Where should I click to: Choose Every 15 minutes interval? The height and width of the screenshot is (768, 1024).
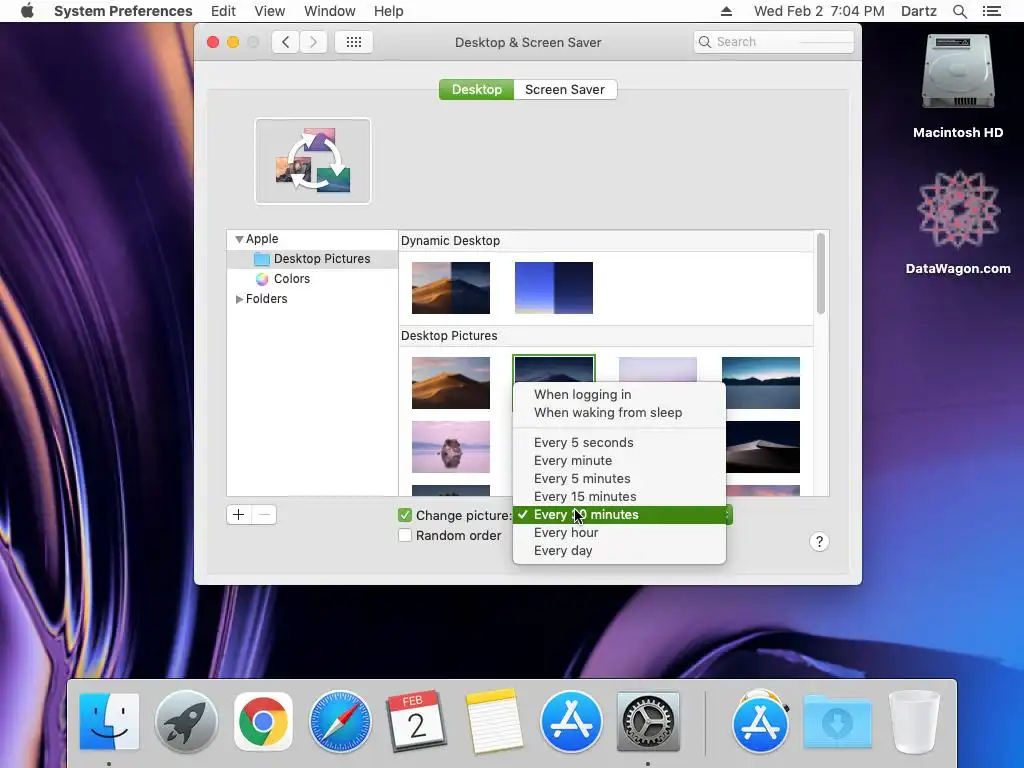point(619,496)
